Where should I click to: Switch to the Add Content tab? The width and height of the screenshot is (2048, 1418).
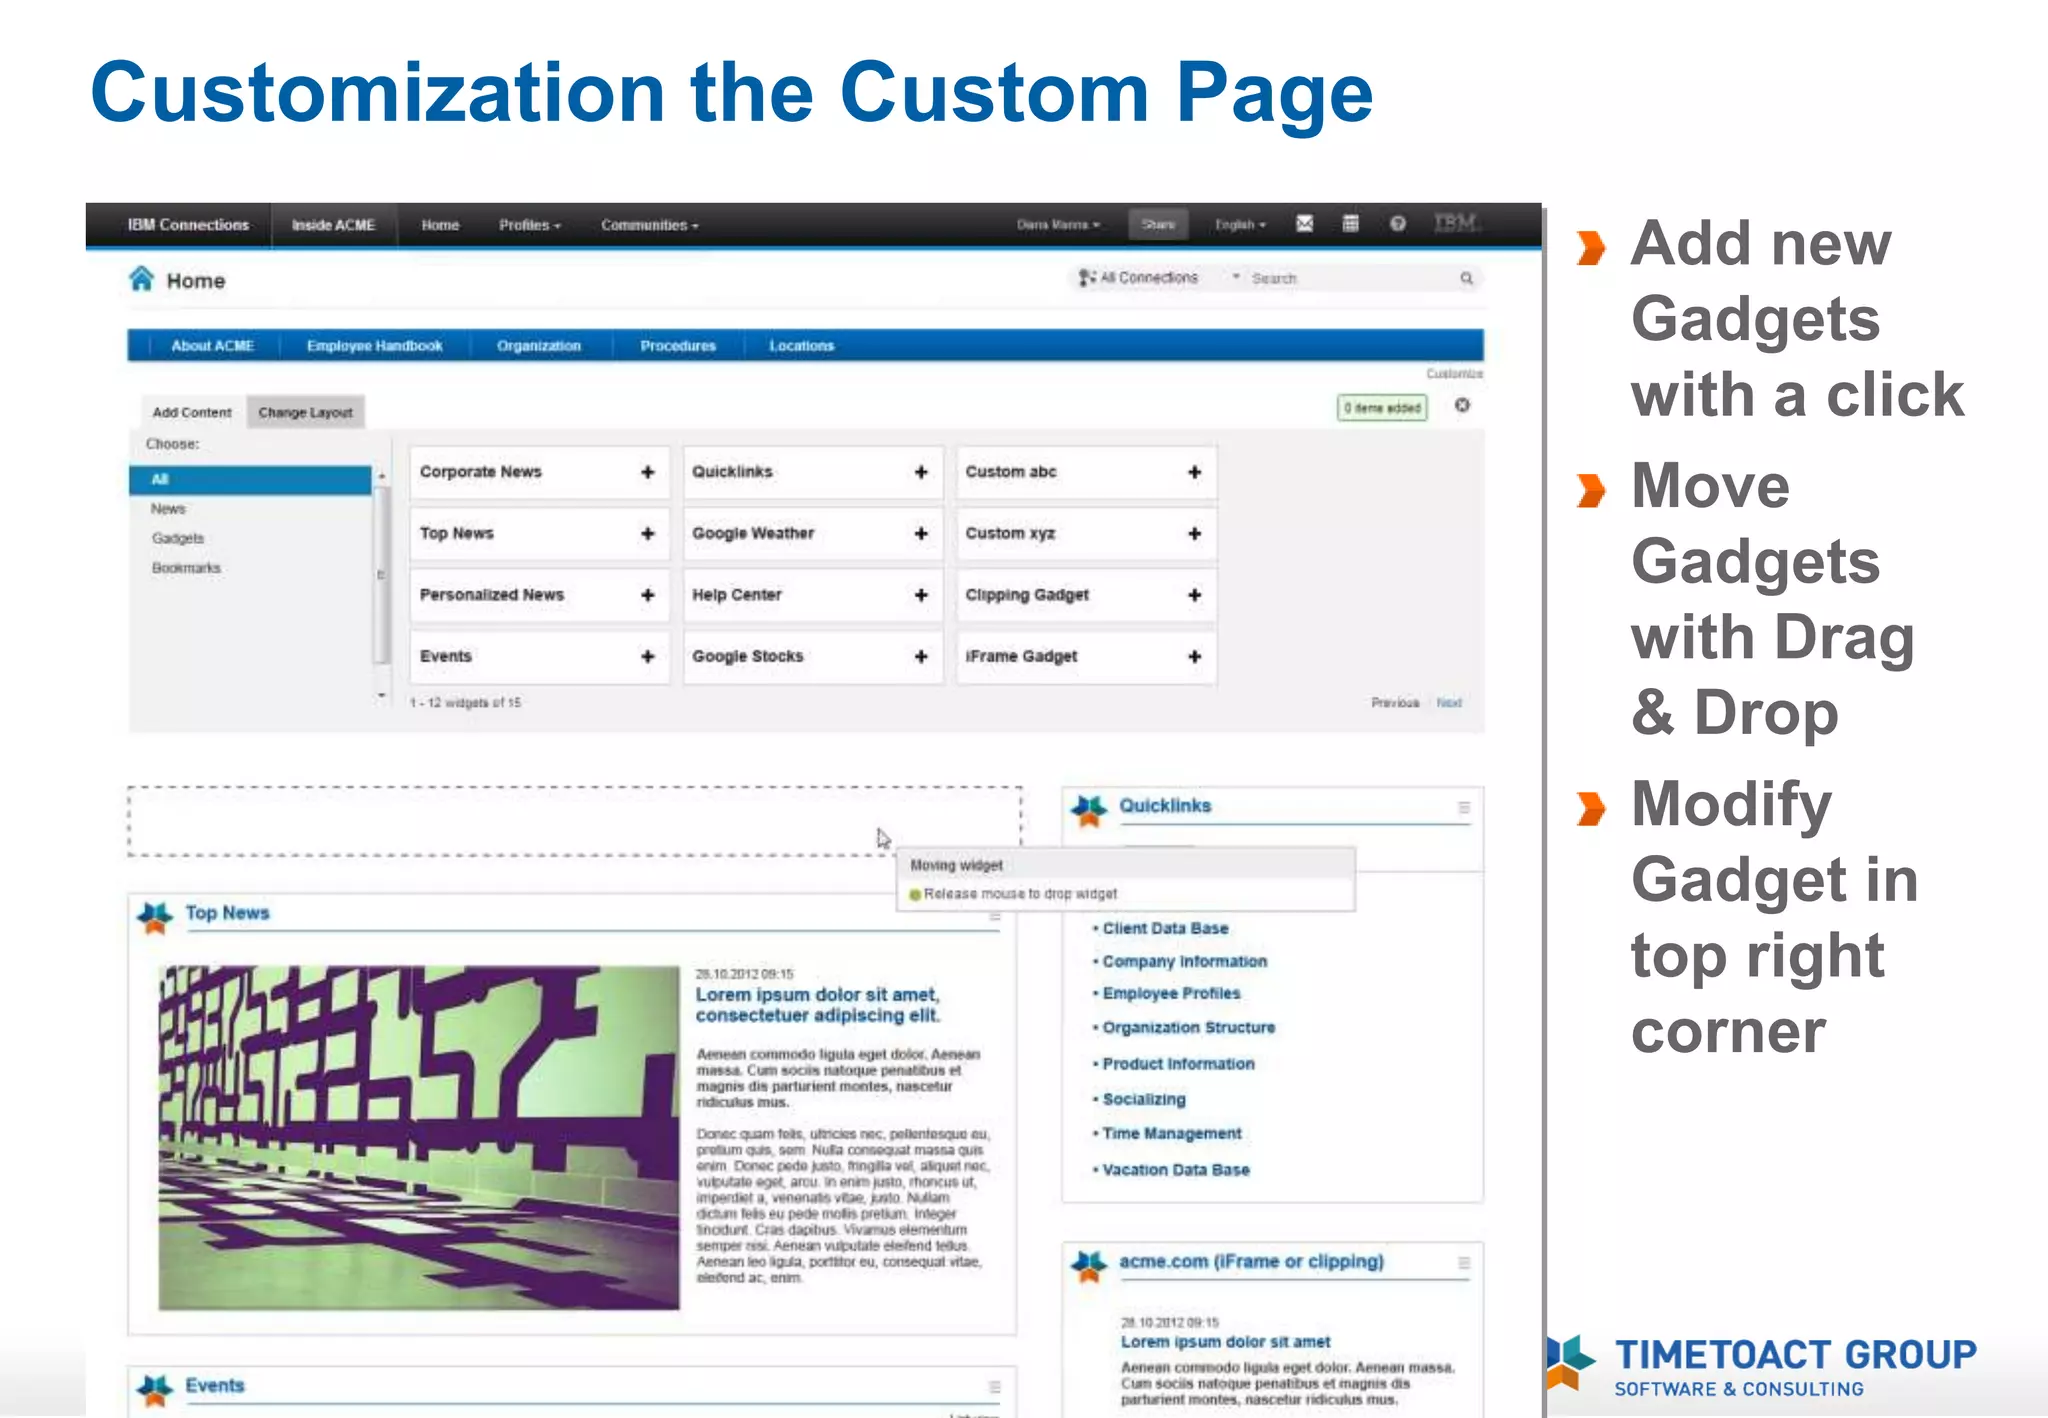[192, 412]
